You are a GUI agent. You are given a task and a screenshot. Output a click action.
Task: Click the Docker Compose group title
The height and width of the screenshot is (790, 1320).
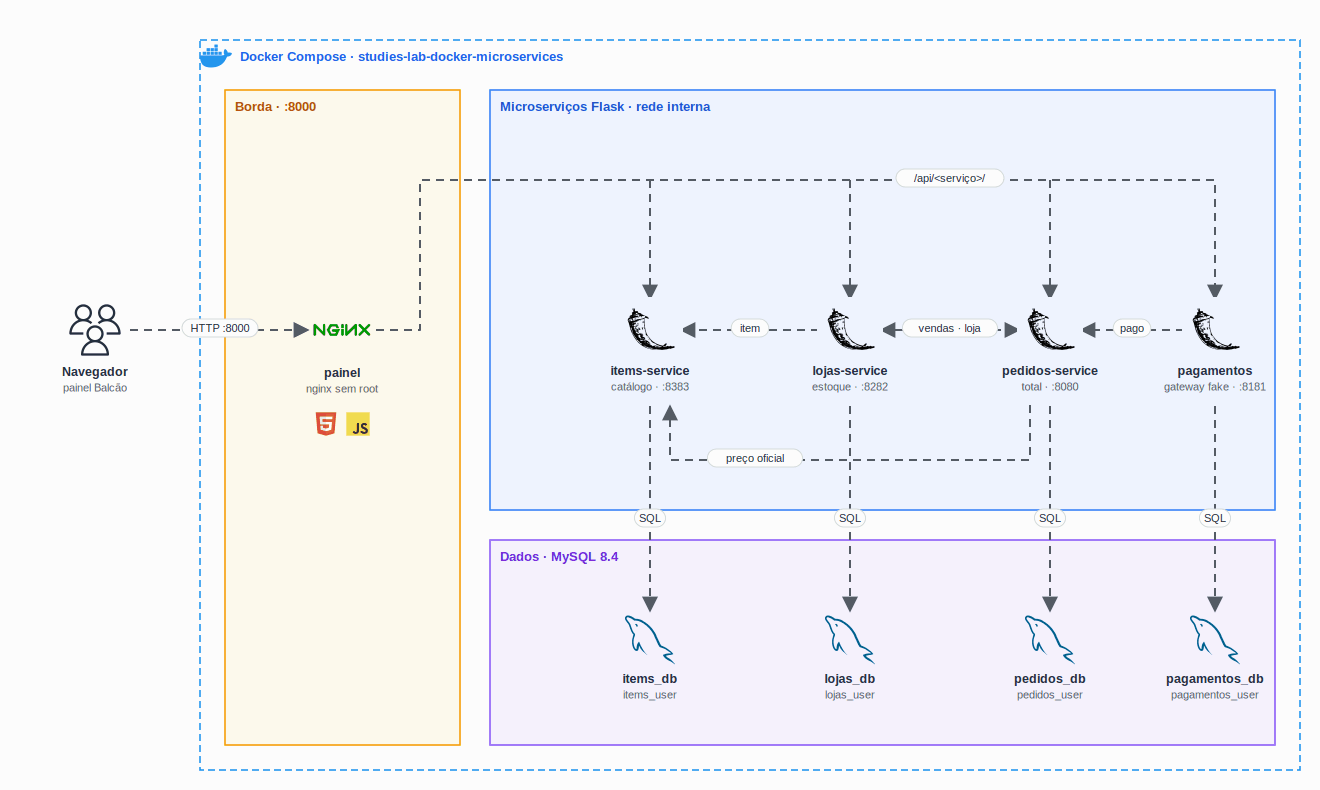[401, 57]
